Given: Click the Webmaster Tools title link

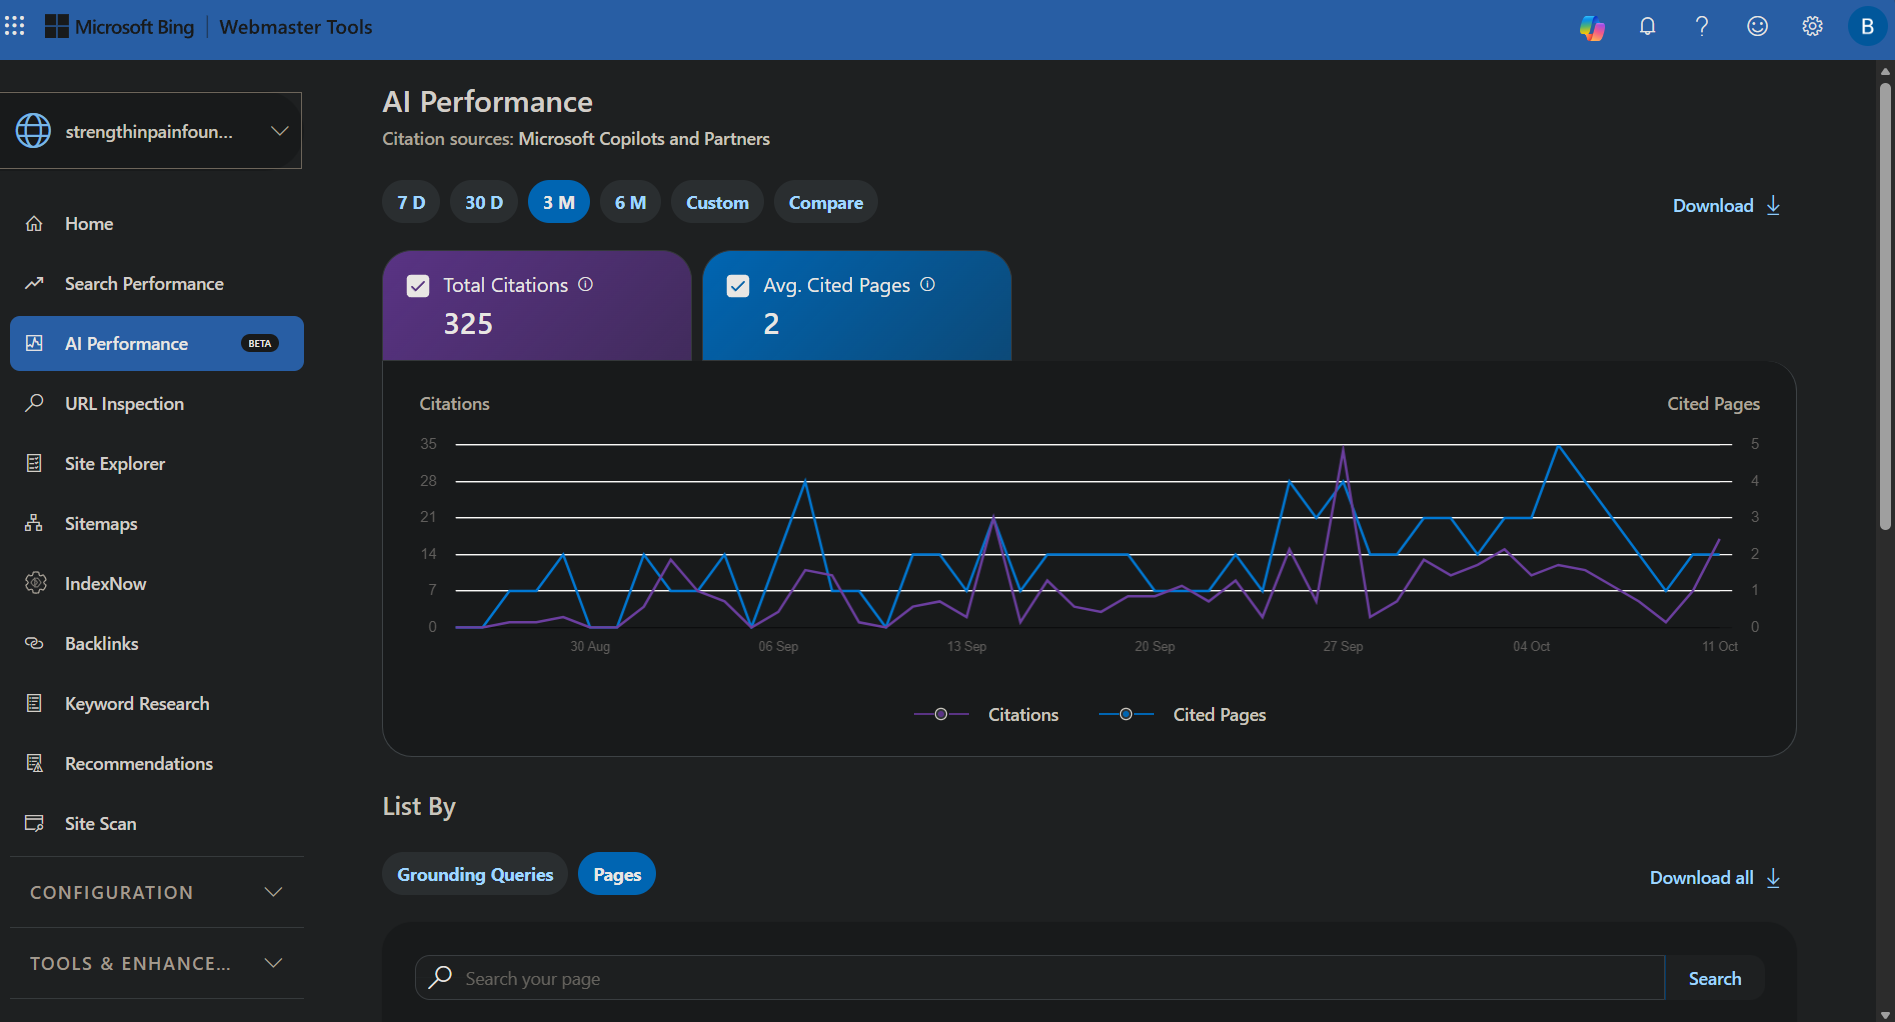Looking at the screenshot, I should pyautogui.click(x=296, y=27).
